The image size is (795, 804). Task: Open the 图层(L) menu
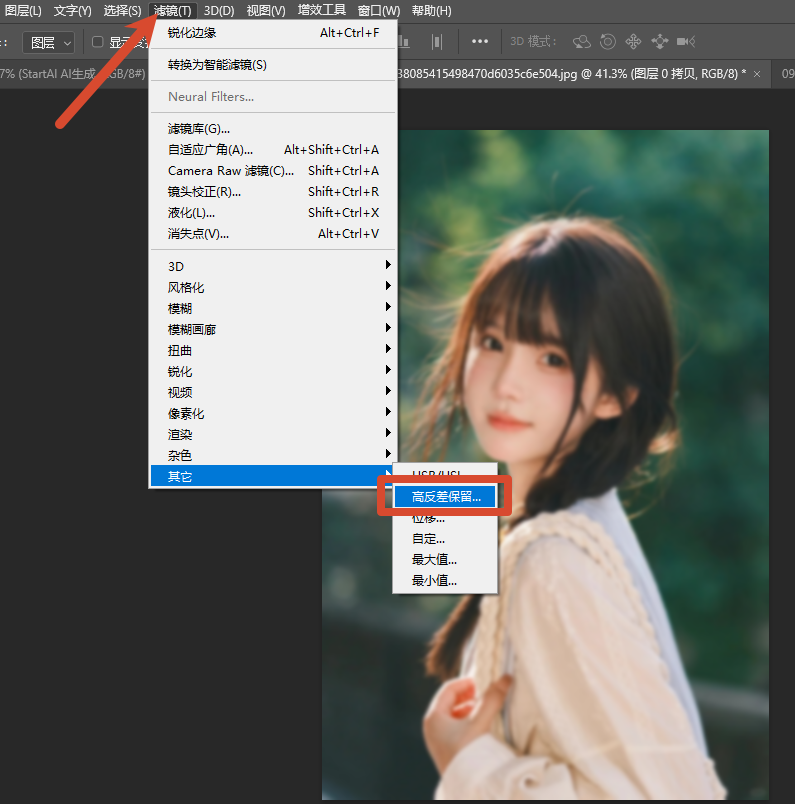[23, 11]
